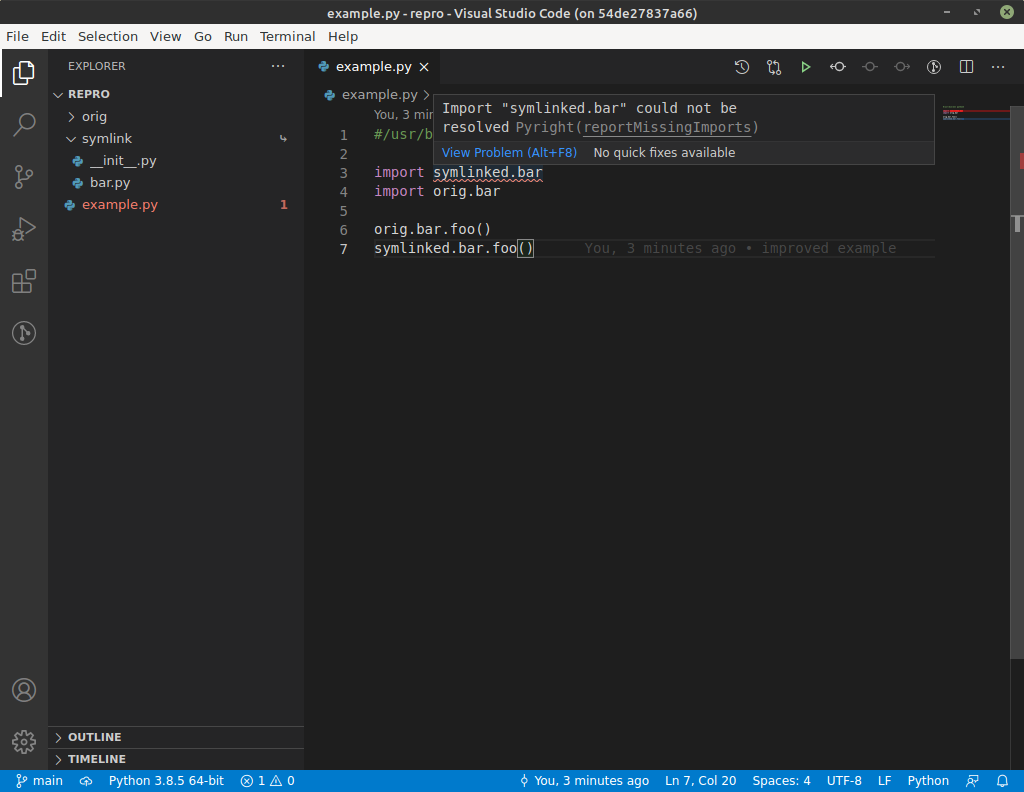
Task: Open notifications bell icon
Action: (1002, 781)
